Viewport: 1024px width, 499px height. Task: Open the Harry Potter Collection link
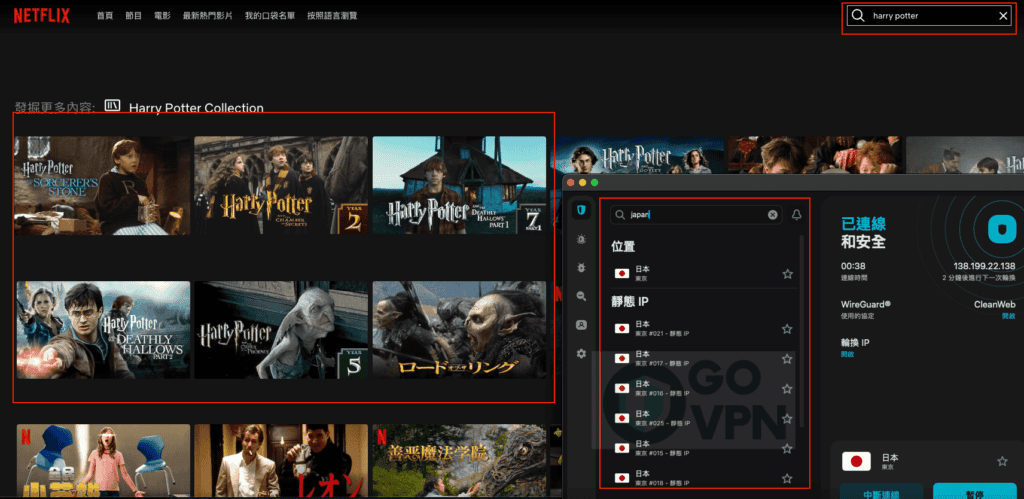tap(196, 108)
